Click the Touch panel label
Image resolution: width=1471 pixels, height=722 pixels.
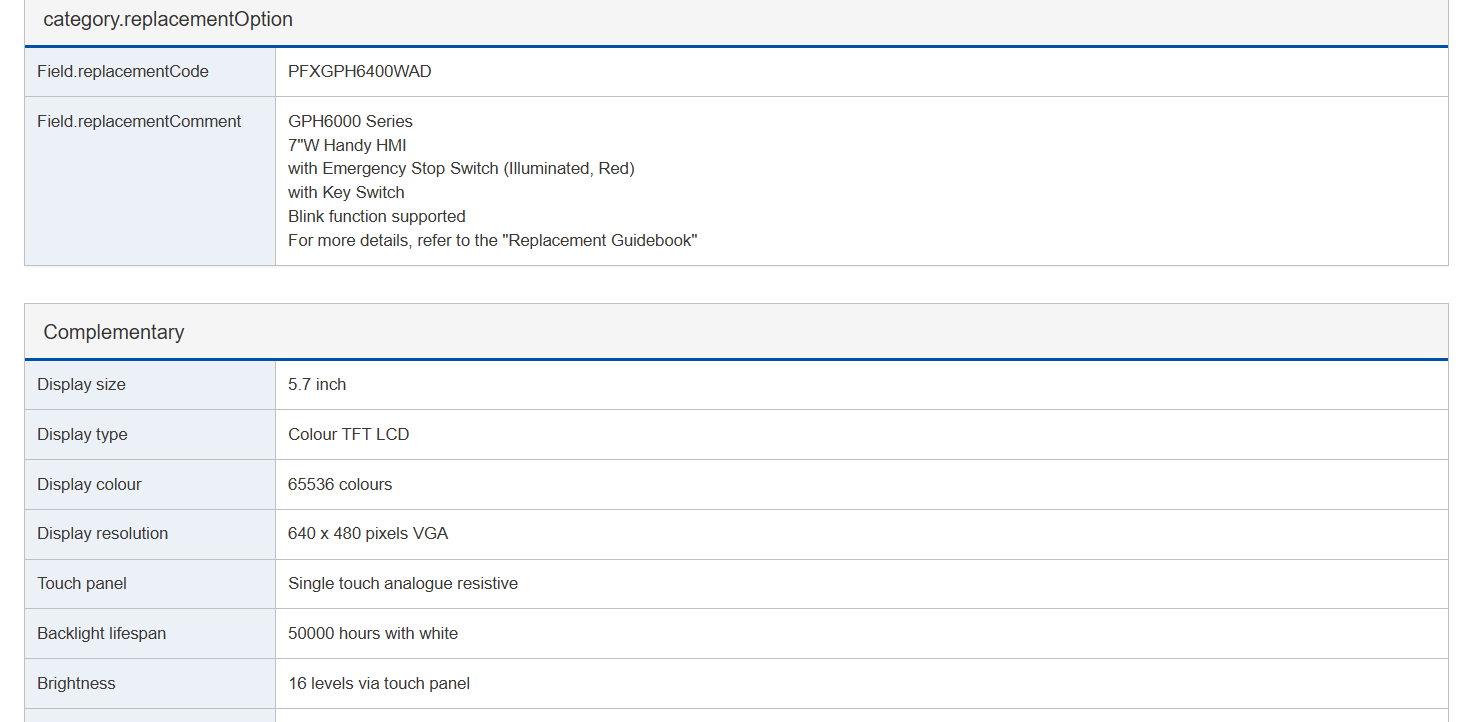coord(82,583)
